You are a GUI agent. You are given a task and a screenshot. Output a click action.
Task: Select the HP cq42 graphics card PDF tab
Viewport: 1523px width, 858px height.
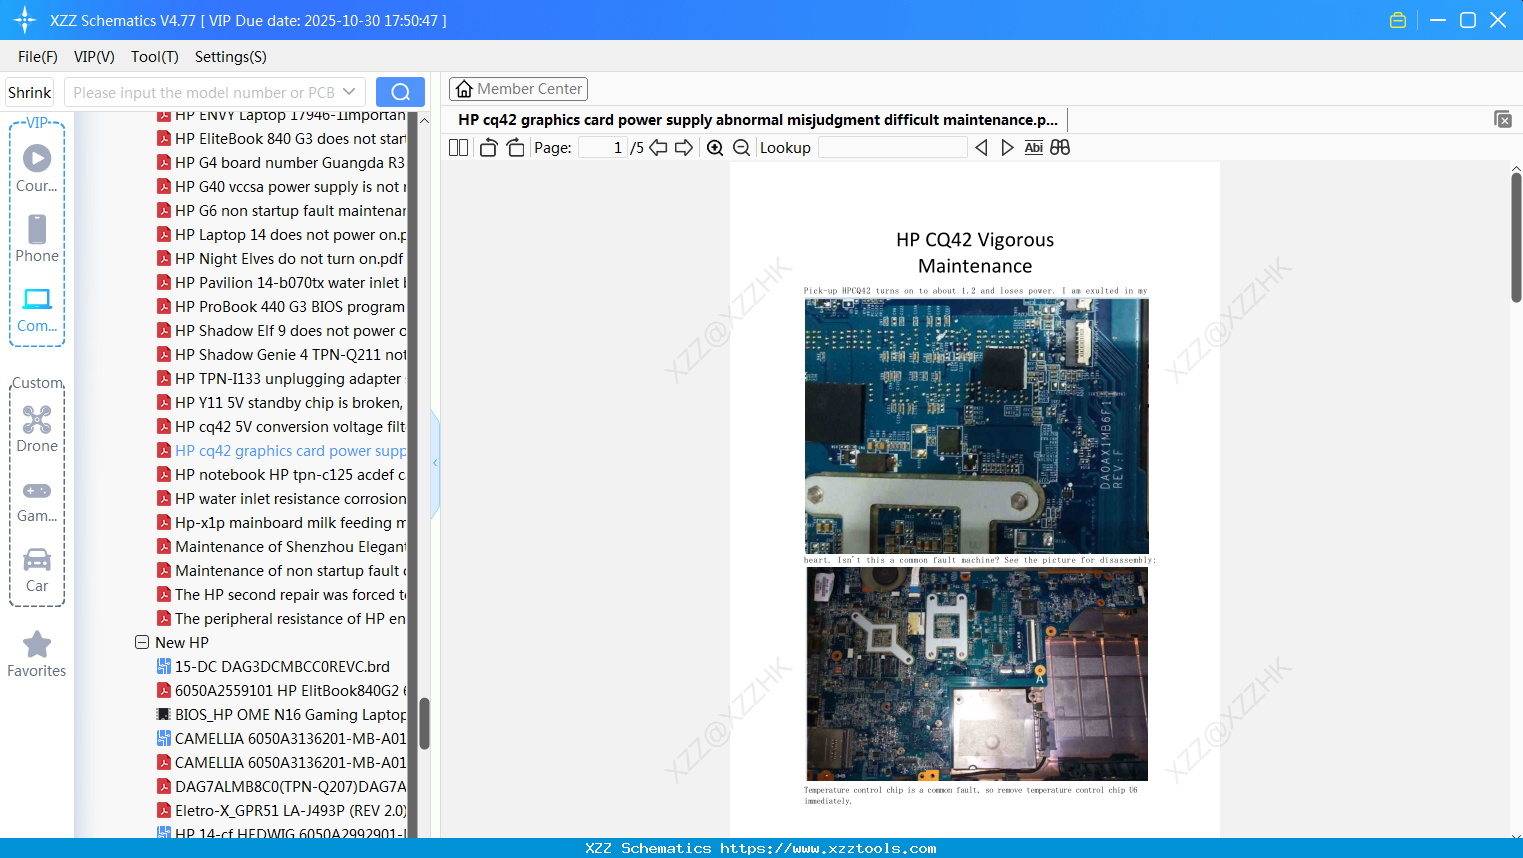[x=758, y=120]
